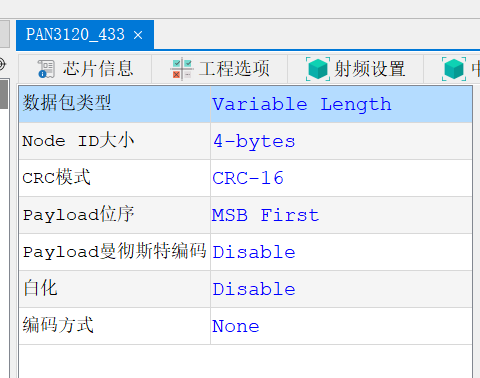Open the CRC-16 mode dropdown

click(x=341, y=178)
